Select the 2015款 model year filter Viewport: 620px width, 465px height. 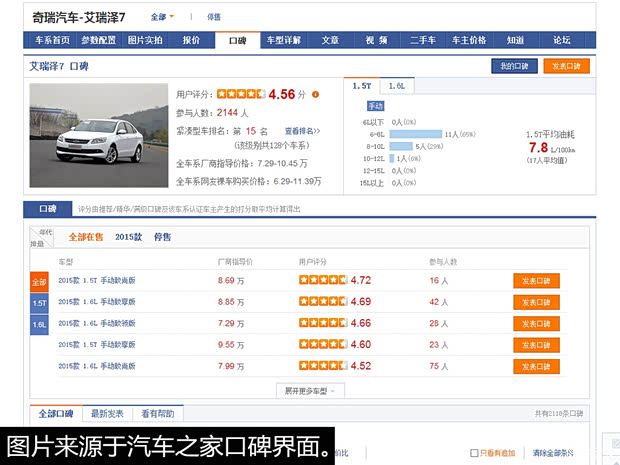(x=128, y=237)
